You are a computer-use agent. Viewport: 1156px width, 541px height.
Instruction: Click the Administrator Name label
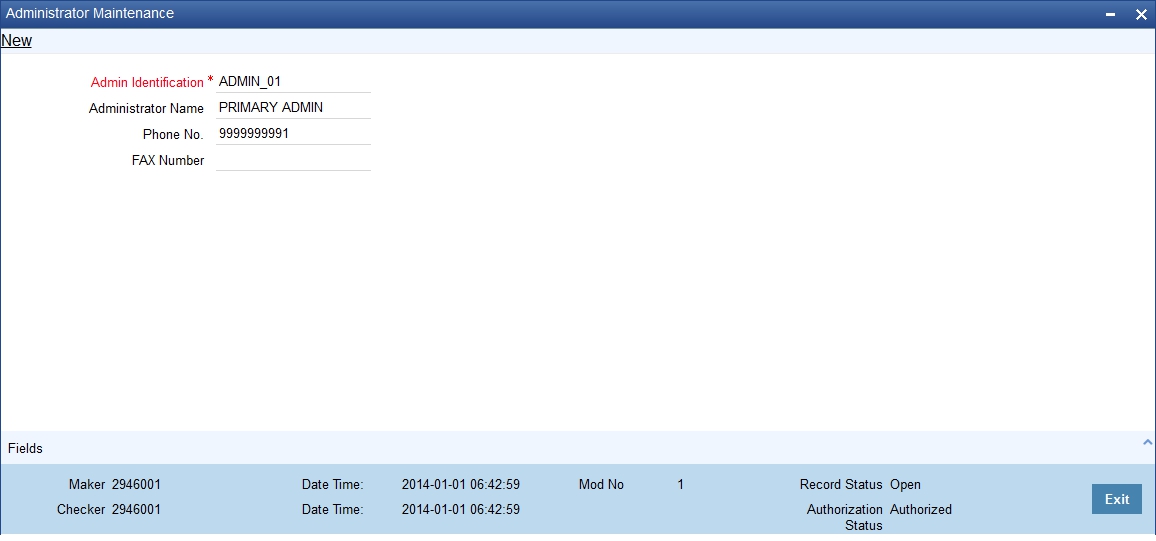[x=146, y=108]
